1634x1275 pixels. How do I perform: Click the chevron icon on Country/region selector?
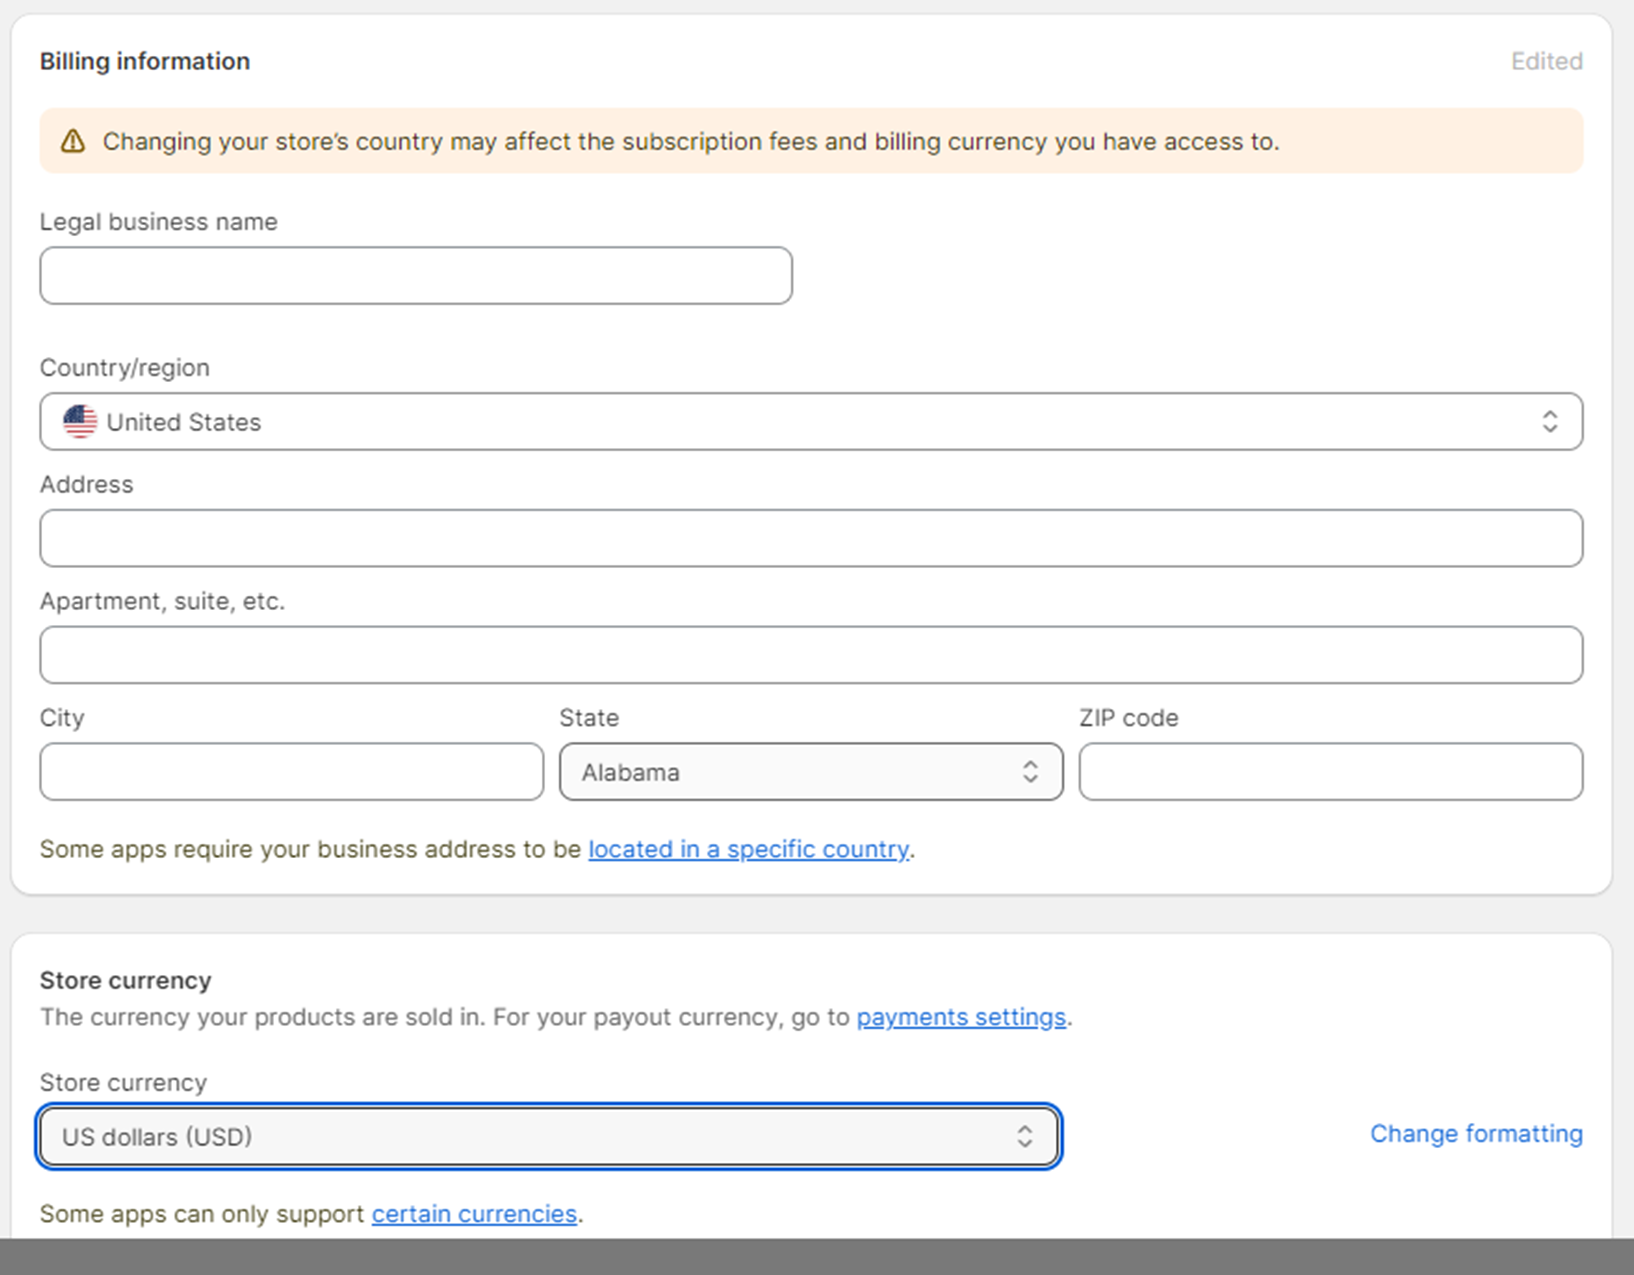point(1550,421)
